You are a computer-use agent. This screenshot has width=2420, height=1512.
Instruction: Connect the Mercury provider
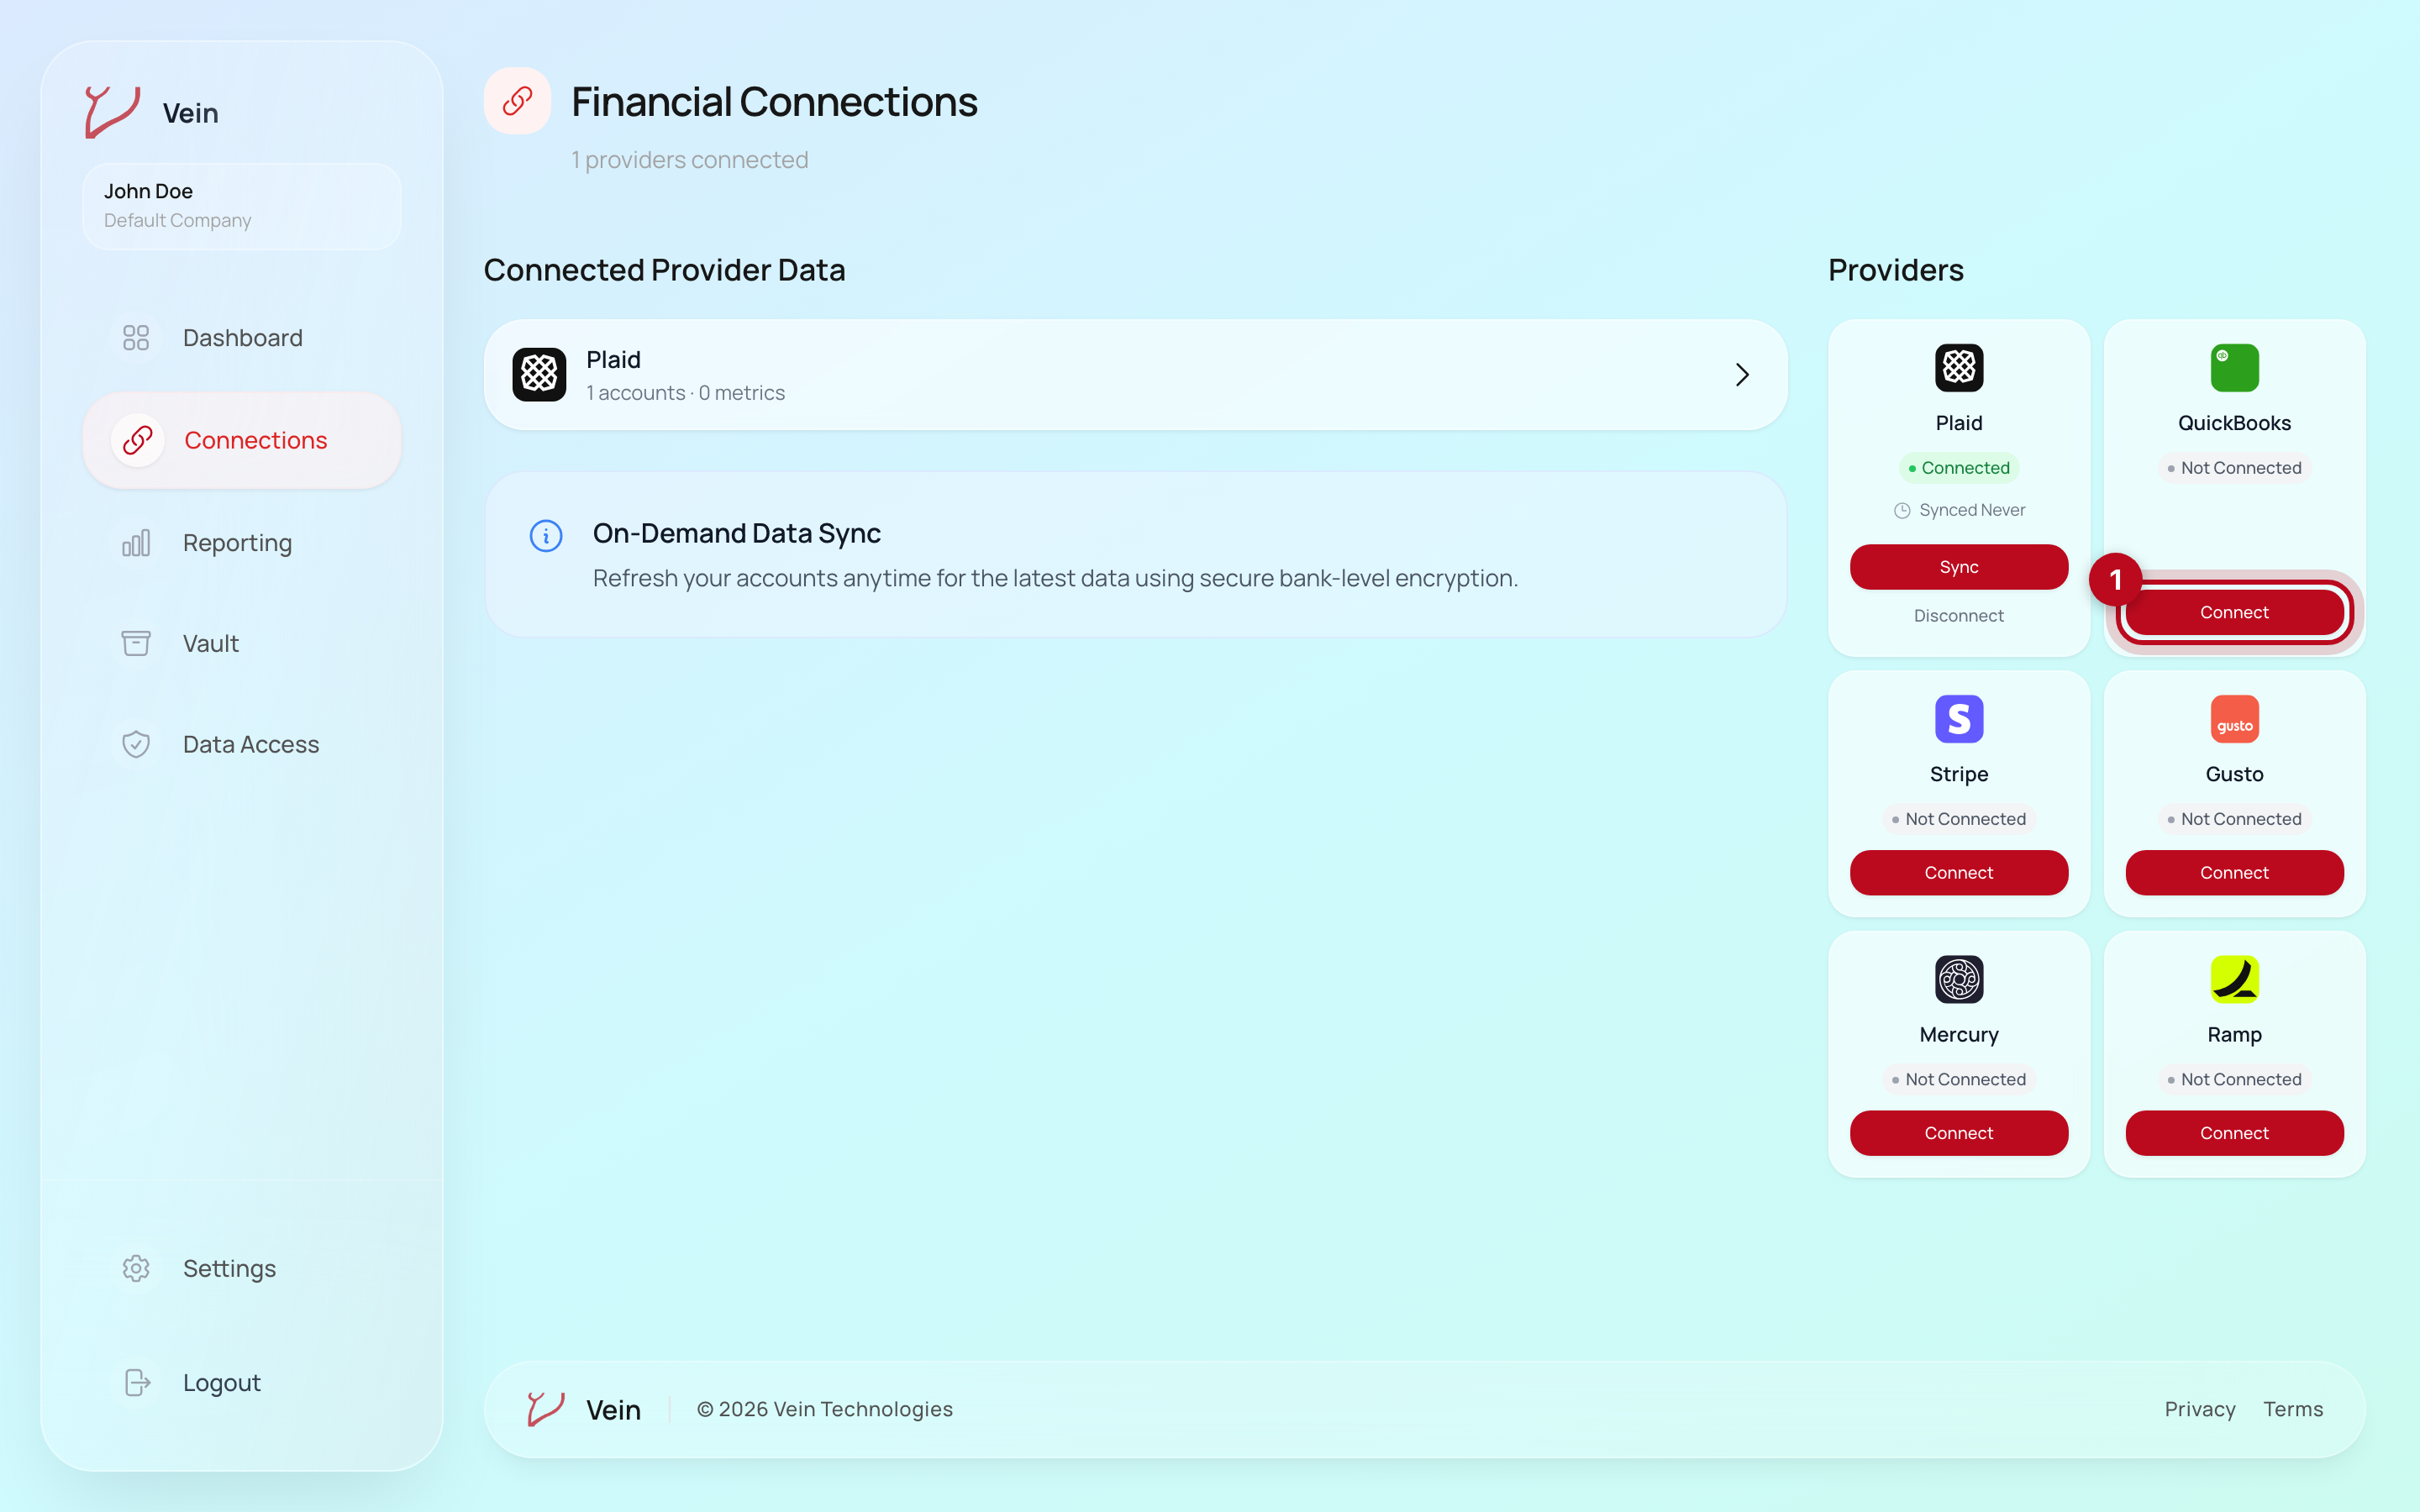(1959, 1133)
